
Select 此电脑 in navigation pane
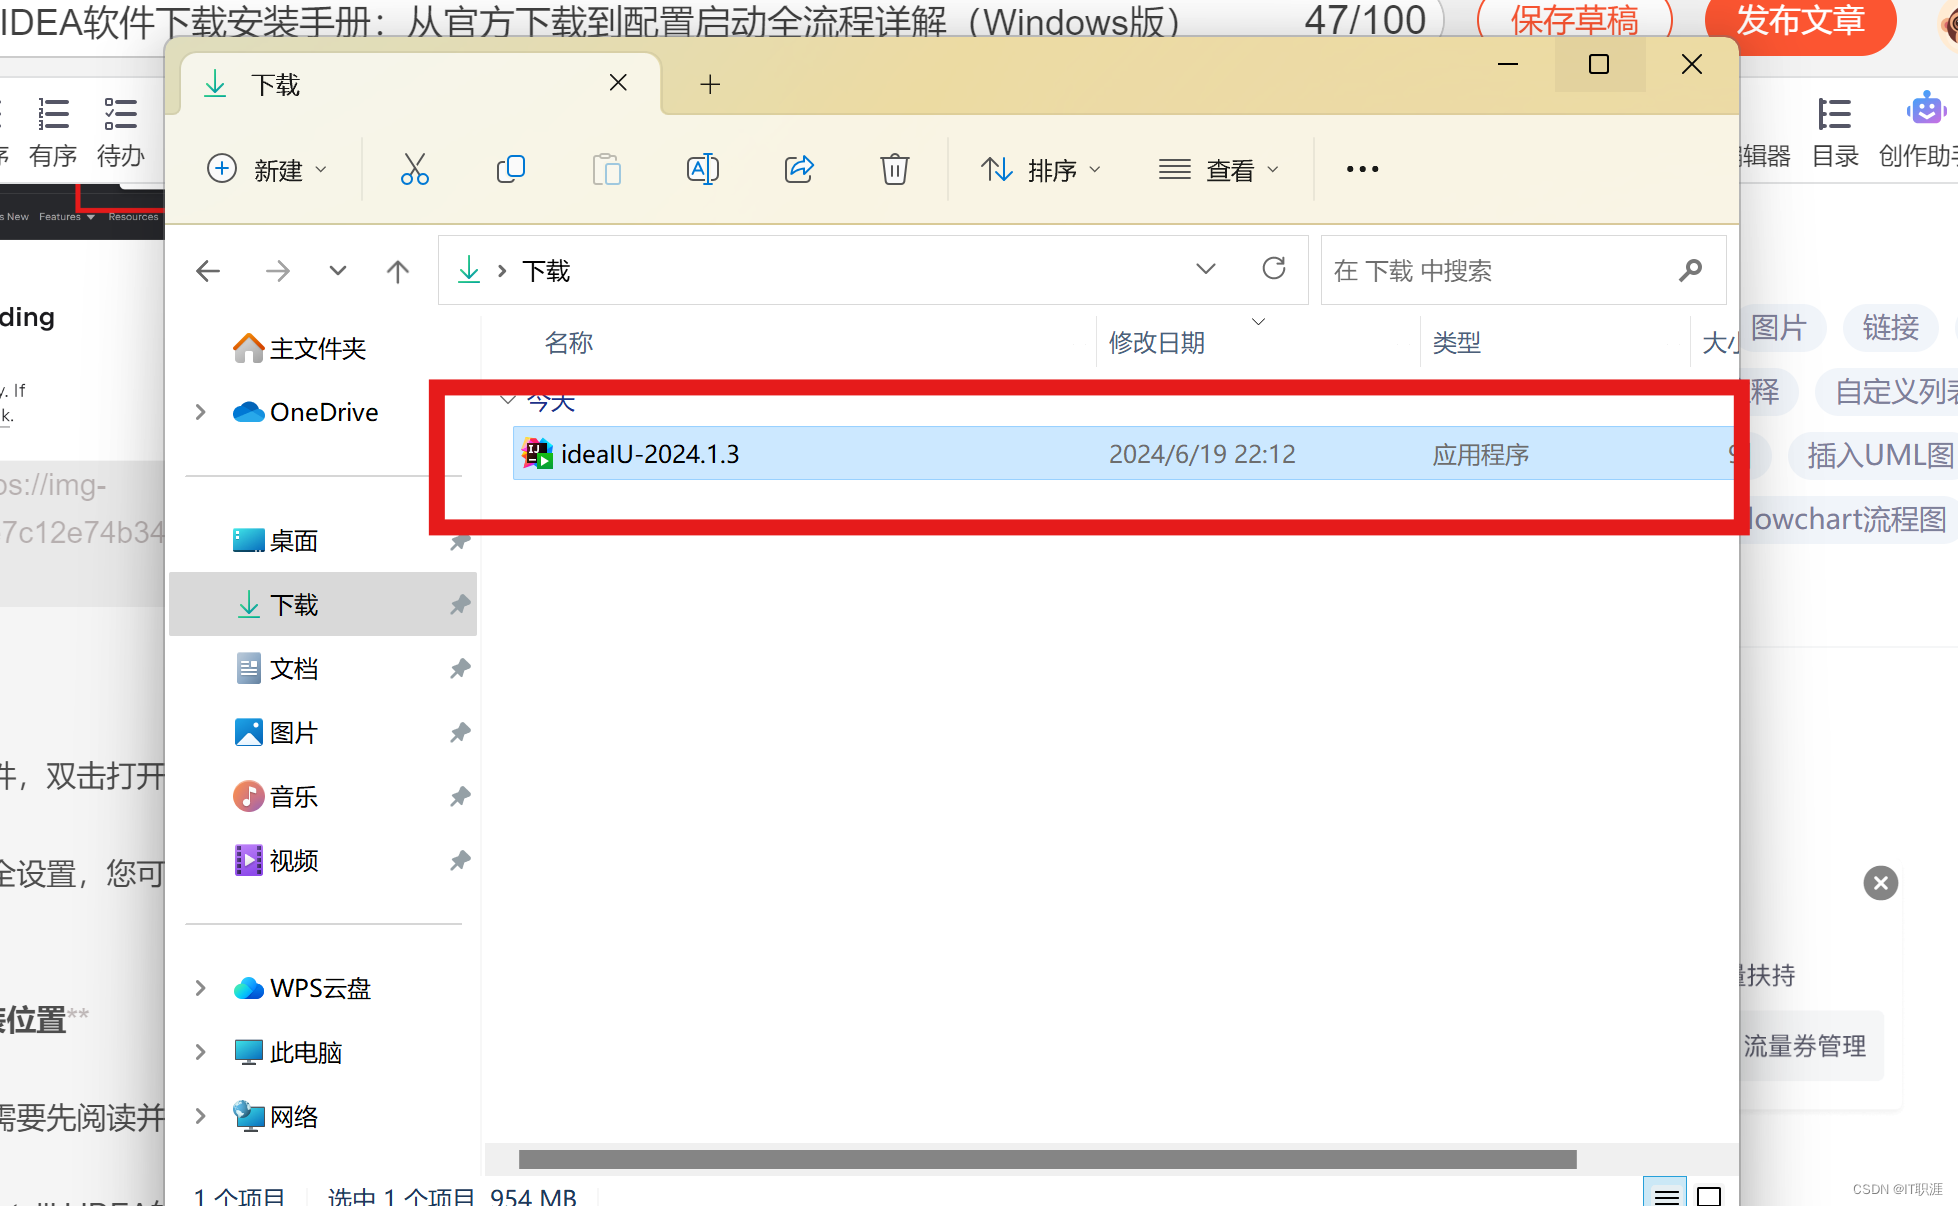point(288,1052)
